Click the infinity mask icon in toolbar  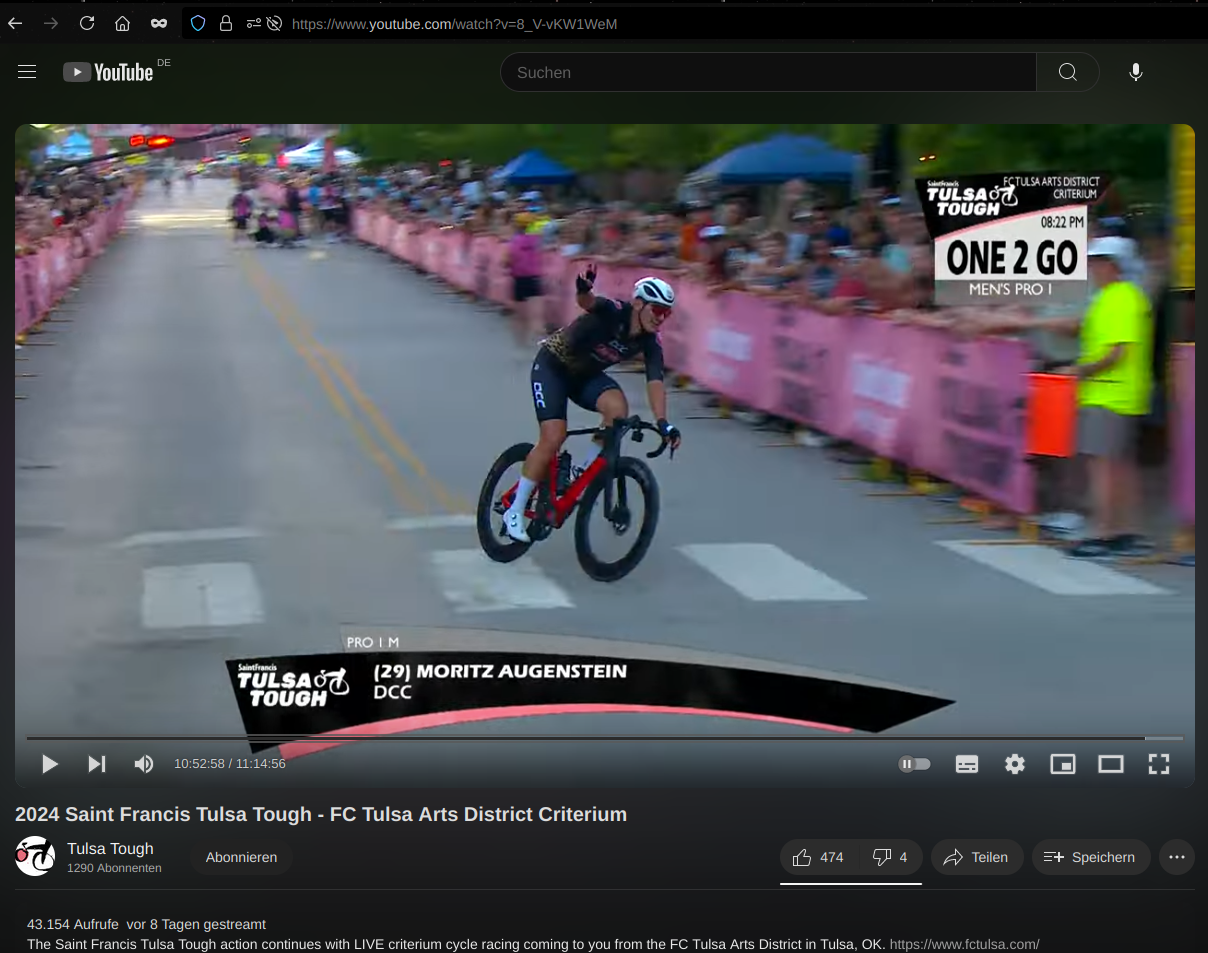click(x=159, y=23)
